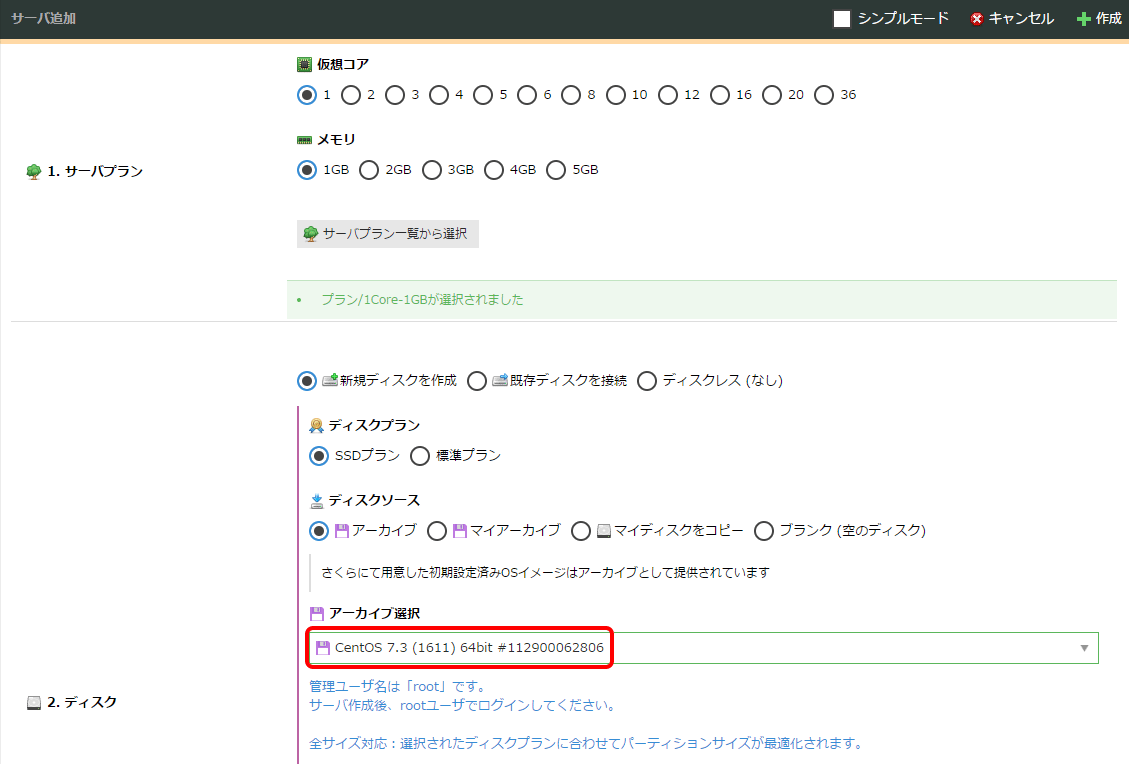Image resolution: width=1129 pixels, height=764 pixels.
Task: Click the ディスク drive icon in sidebar
Action: (34, 703)
